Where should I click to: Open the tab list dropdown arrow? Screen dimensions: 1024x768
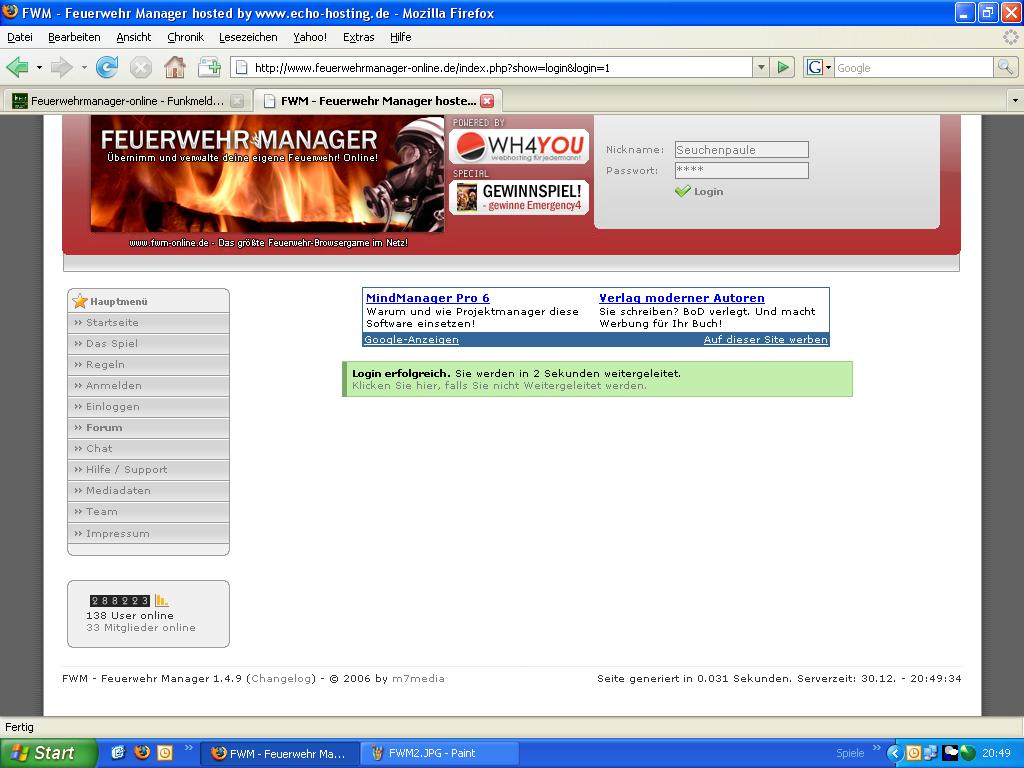[x=1014, y=100]
